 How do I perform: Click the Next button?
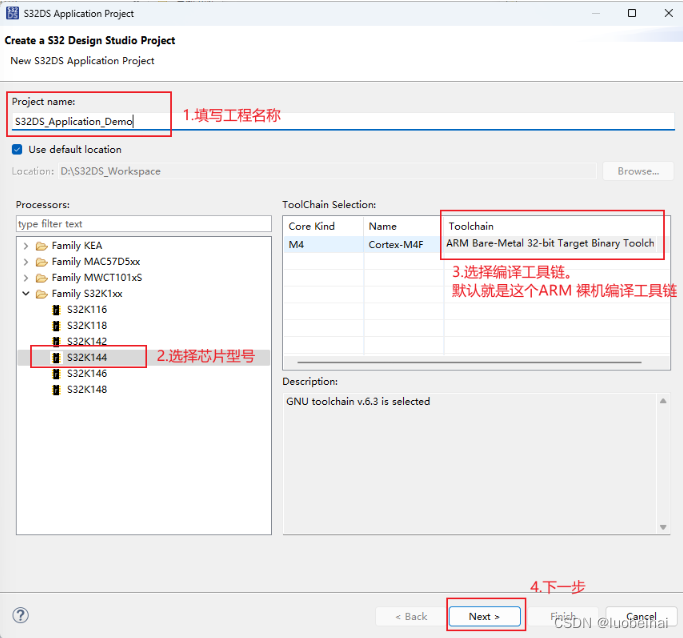(484, 616)
